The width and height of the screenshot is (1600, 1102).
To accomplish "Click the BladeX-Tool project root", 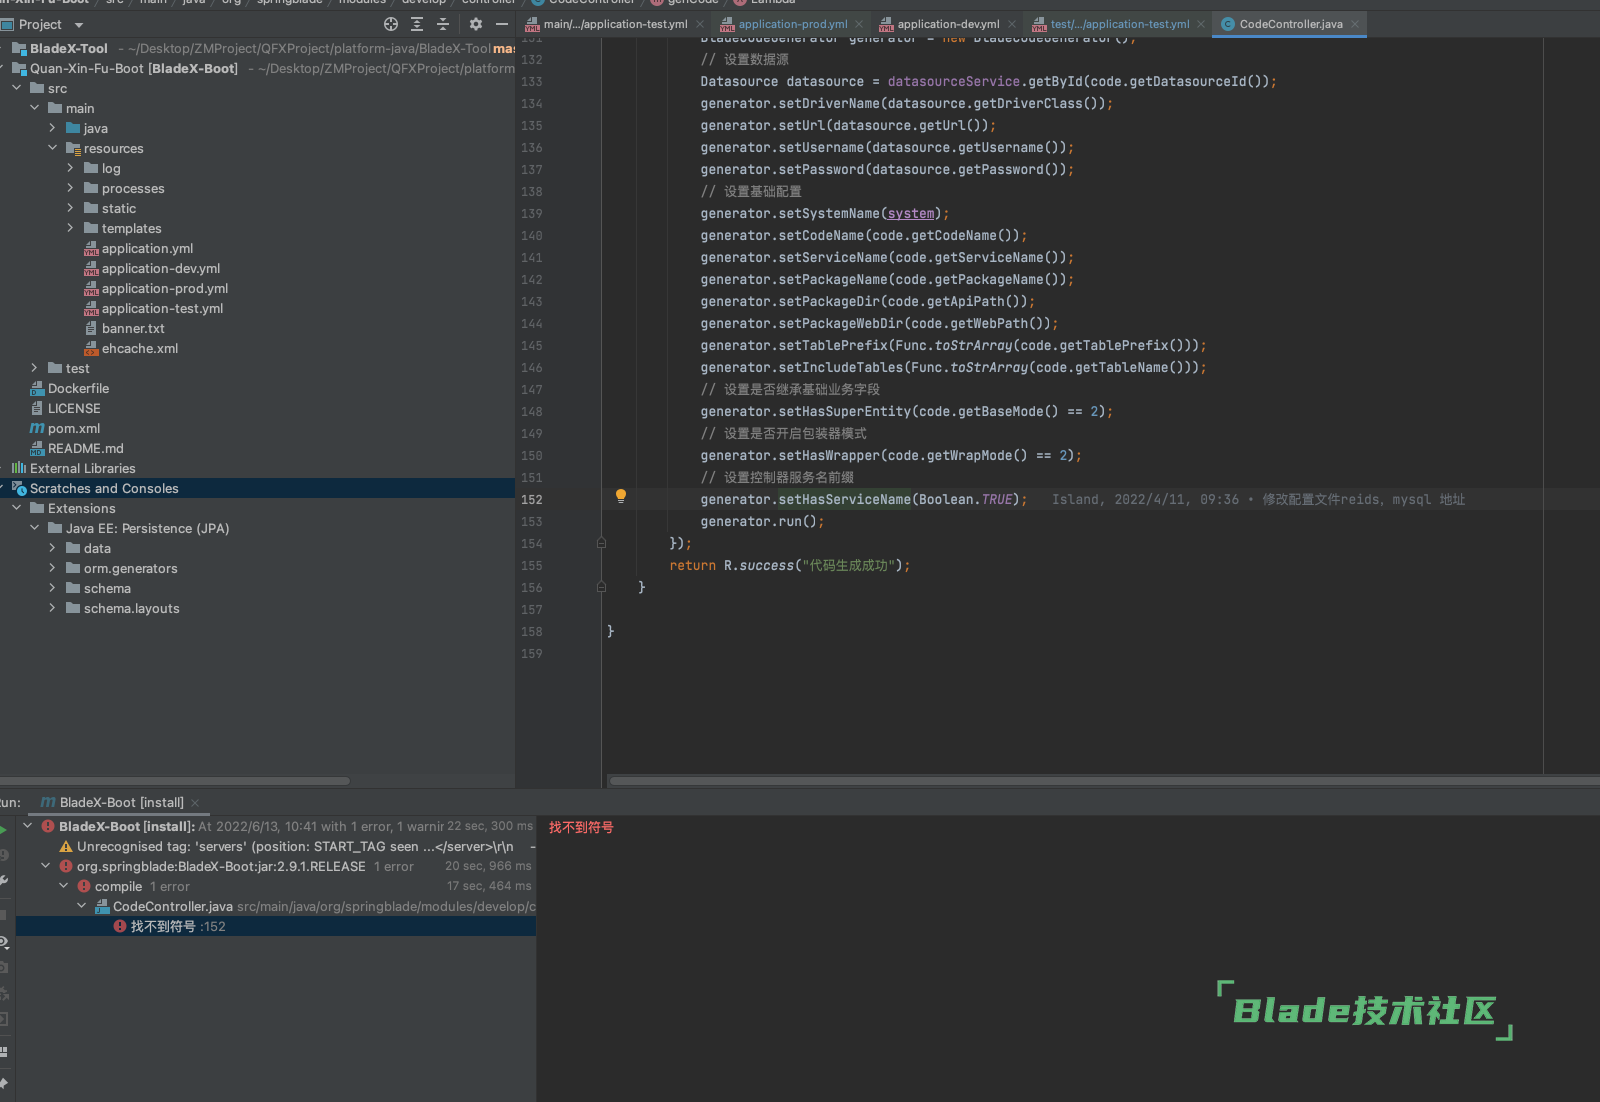I will click(257, 48).
